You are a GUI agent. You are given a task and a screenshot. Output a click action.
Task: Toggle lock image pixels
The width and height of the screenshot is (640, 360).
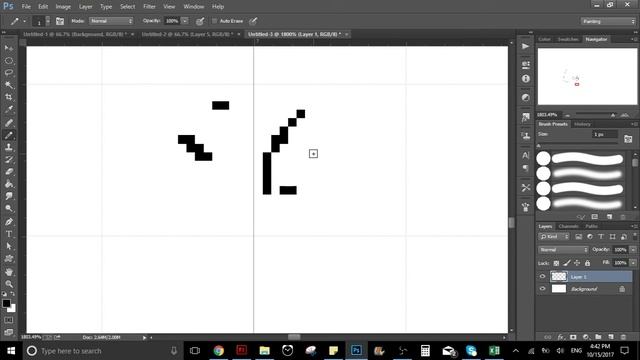(567, 263)
